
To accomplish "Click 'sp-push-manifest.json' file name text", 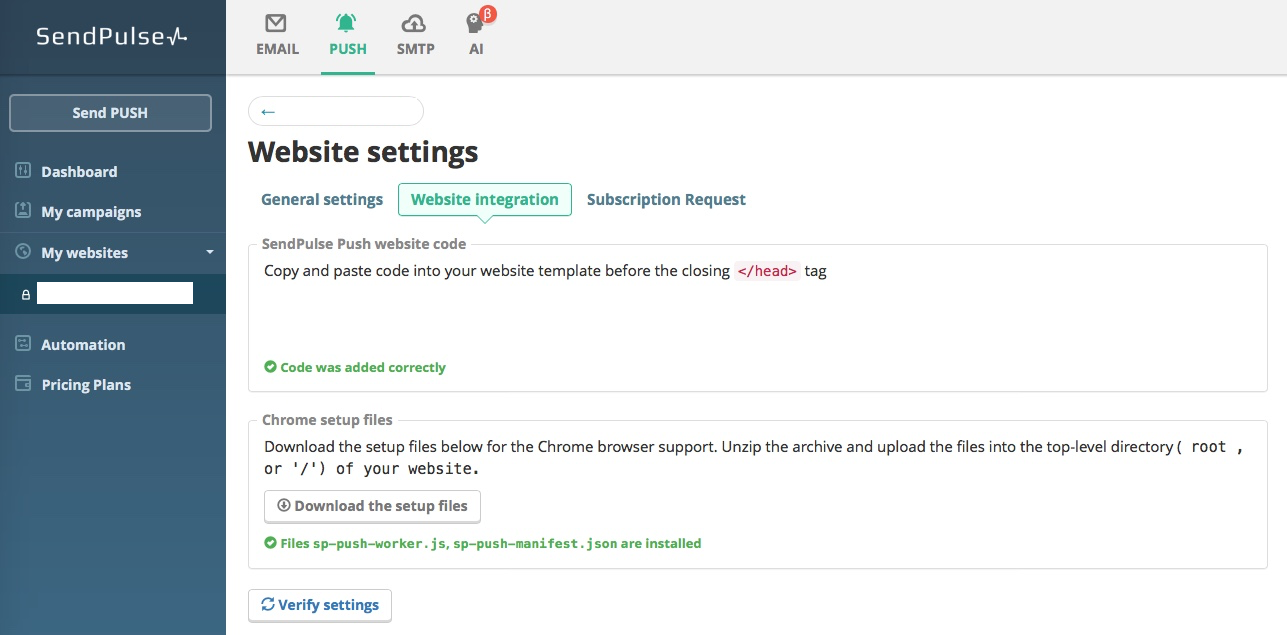I will pos(535,544).
